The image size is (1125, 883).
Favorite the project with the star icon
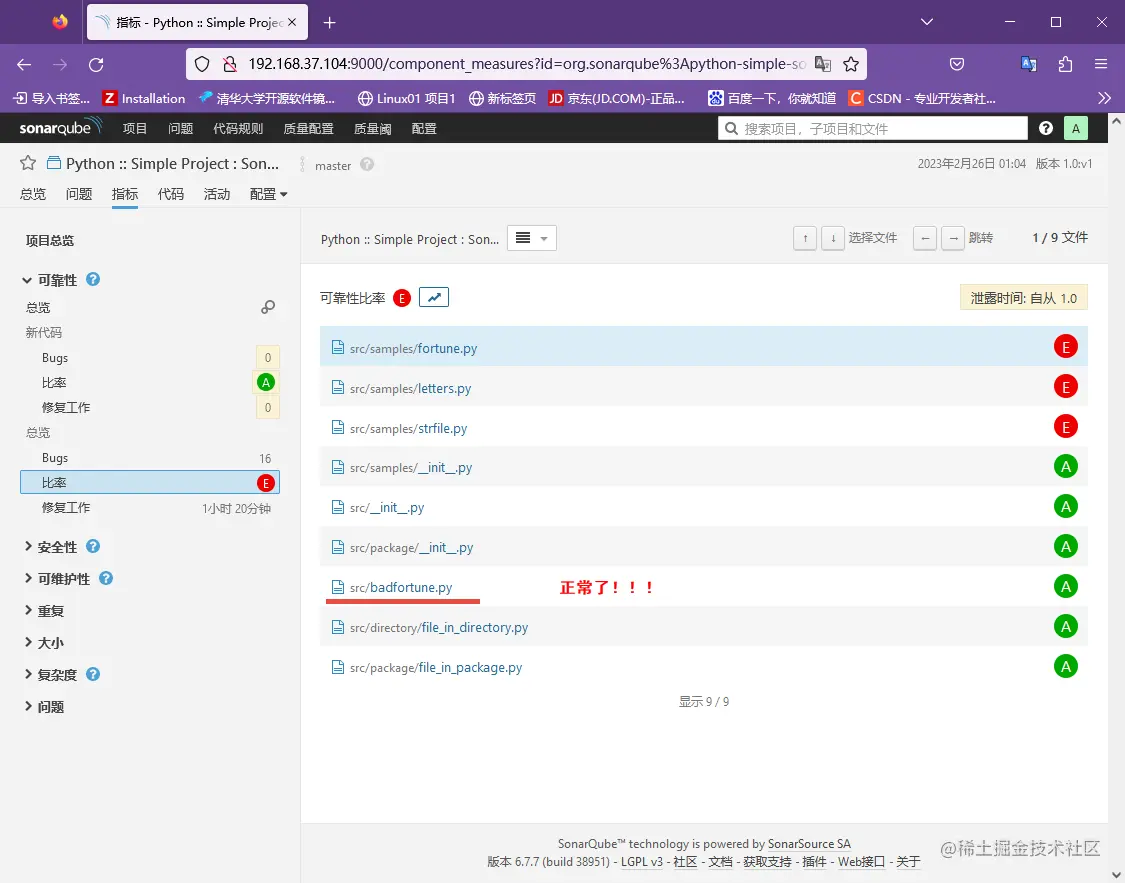pos(28,163)
